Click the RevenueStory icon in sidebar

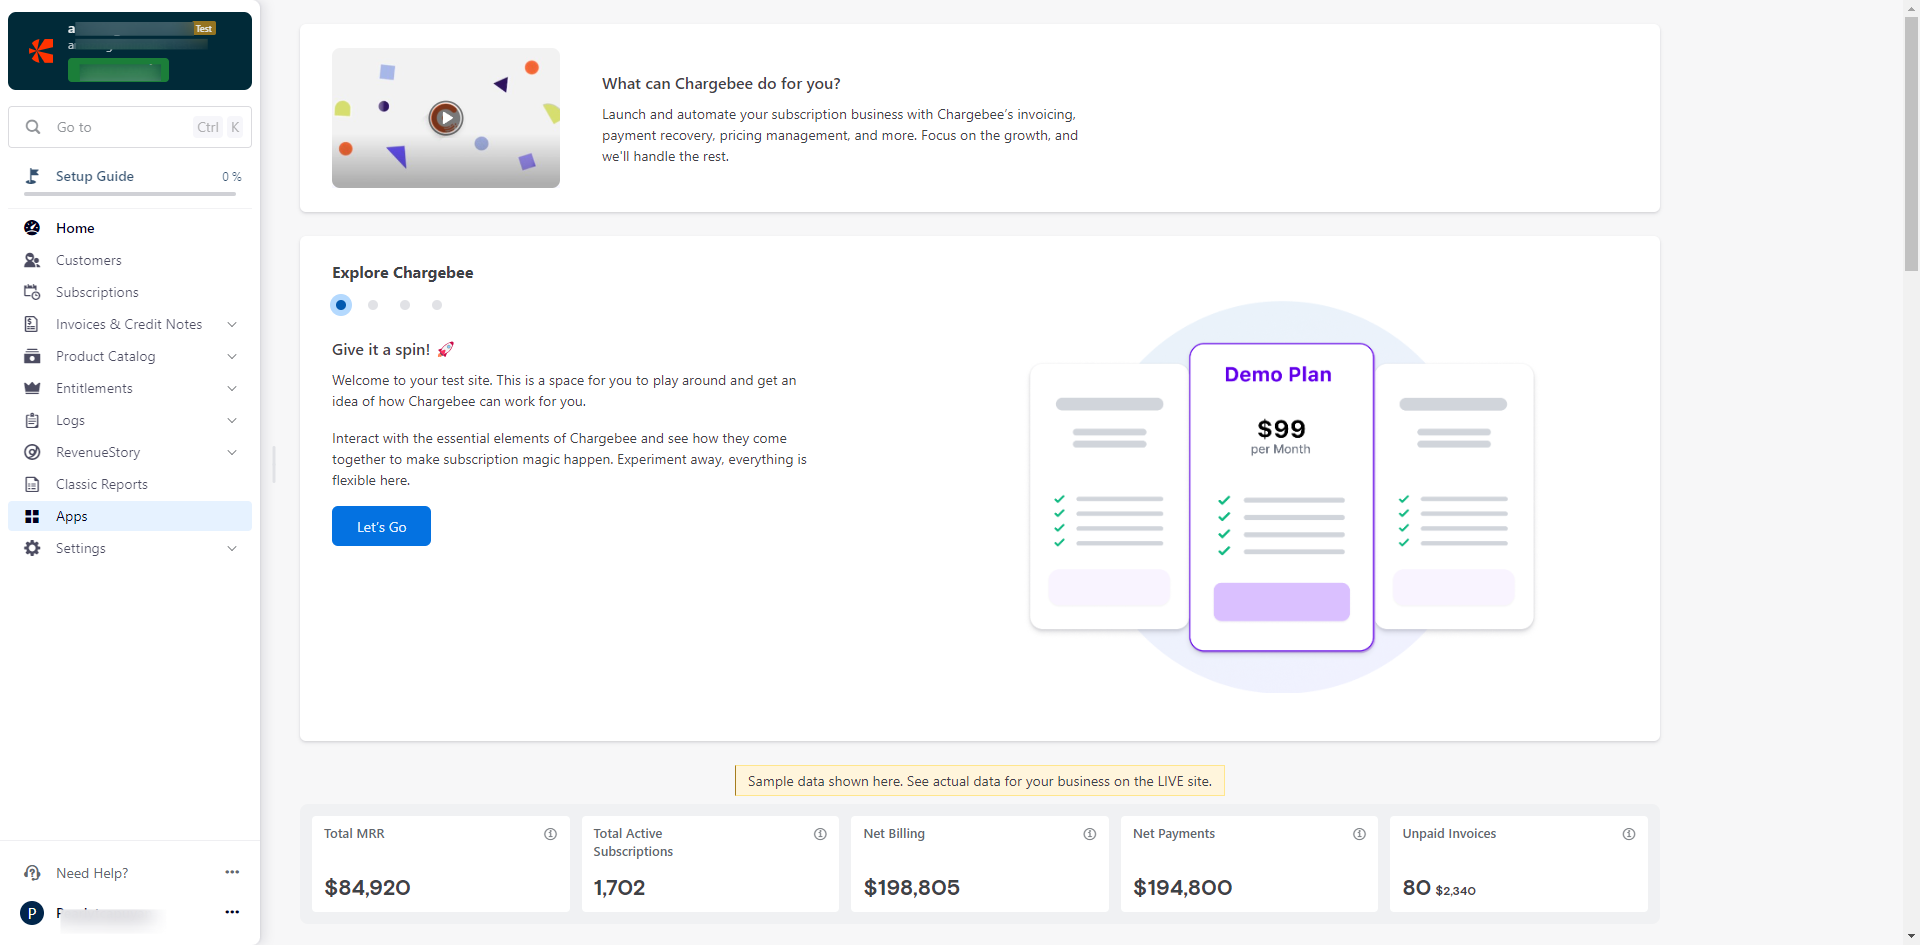point(32,452)
